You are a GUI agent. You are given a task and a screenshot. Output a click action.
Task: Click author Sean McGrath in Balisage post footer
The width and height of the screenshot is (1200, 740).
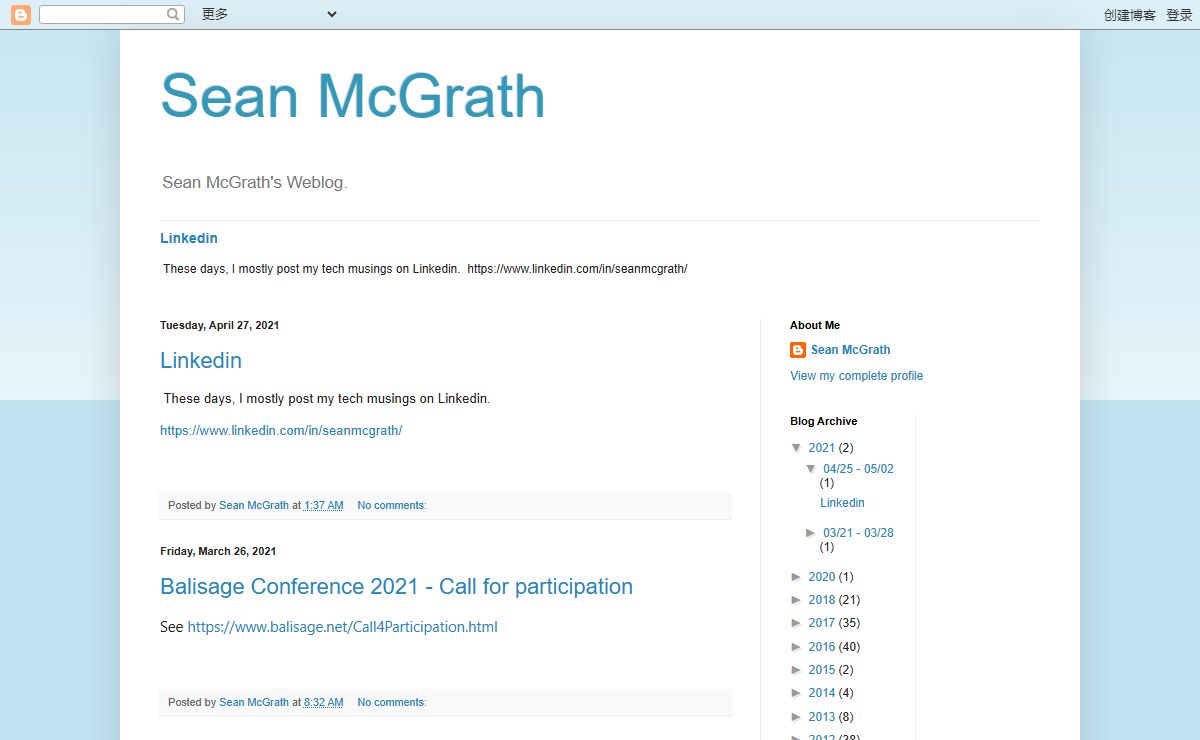coord(254,703)
